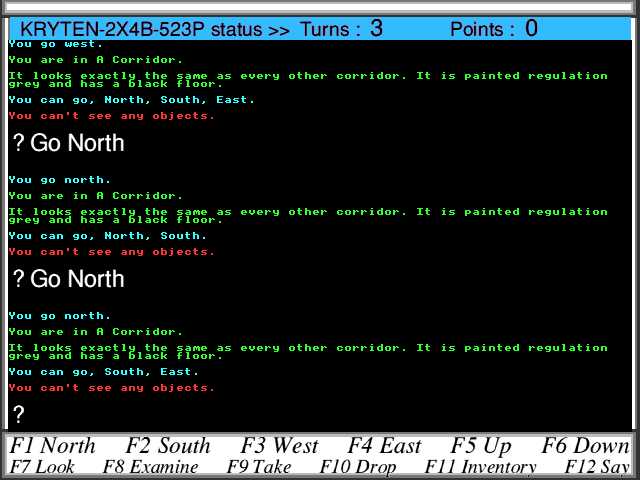Click the empty command prompt line
This screenshot has height=480, width=640.
click(x=320, y=414)
